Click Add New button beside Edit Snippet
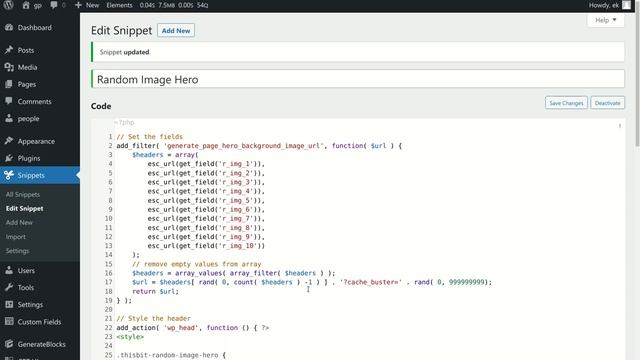This screenshot has width=640, height=360. (x=176, y=30)
